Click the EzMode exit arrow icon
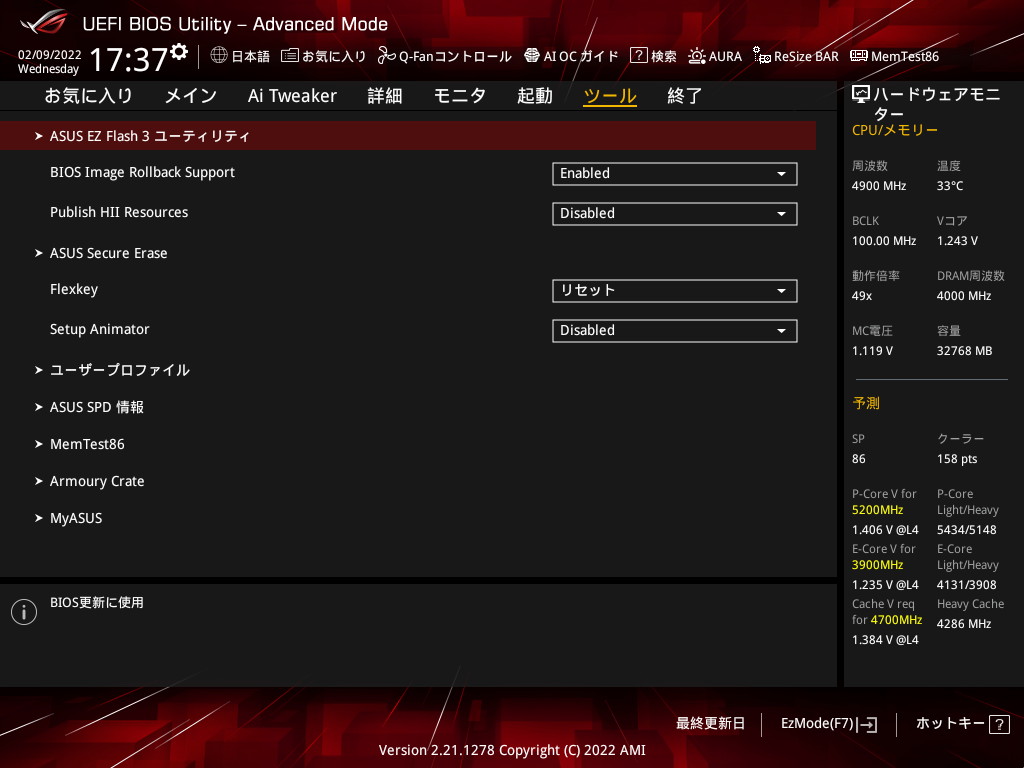The width and height of the screenshot is (1024, 768). point(868,724)
